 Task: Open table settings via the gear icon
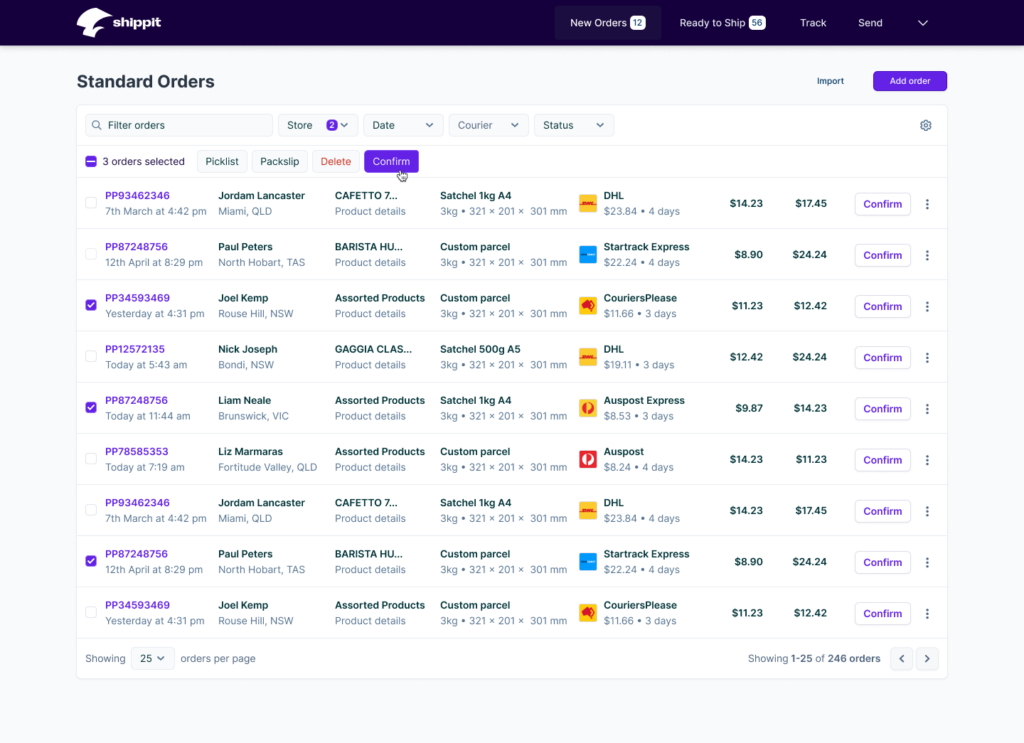[x=925, y=125]
